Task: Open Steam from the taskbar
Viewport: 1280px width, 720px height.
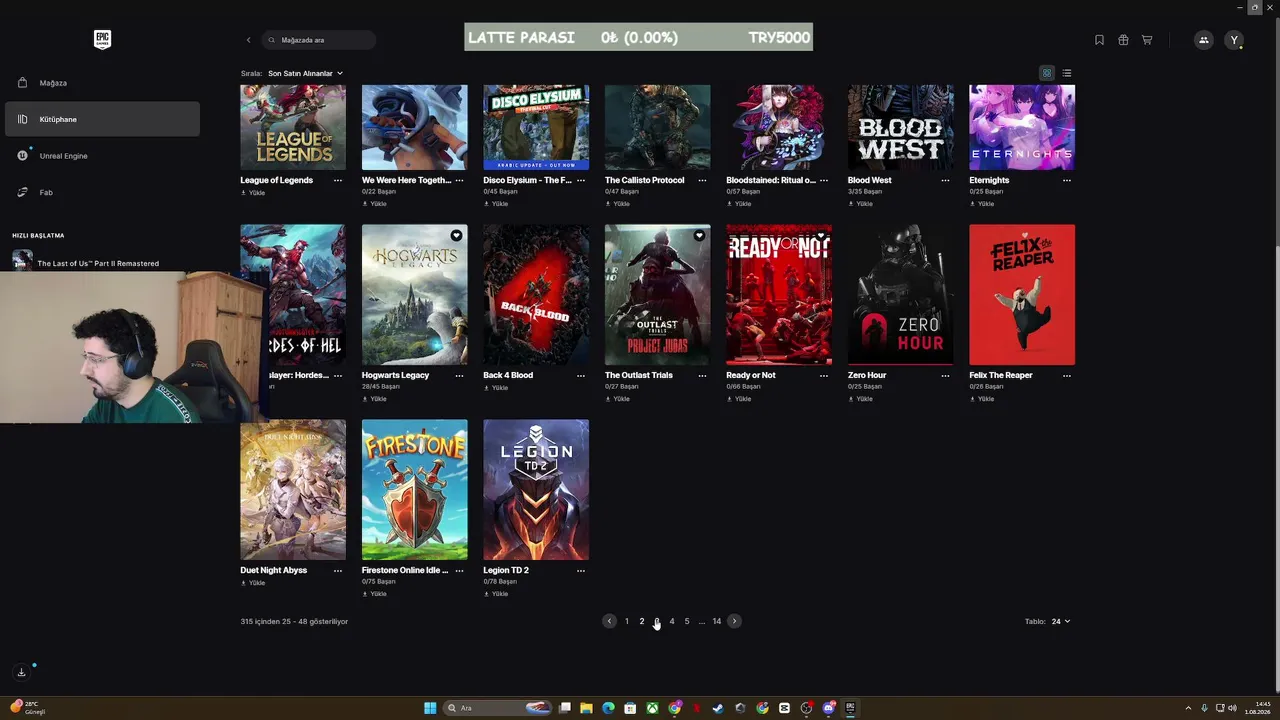Action: point(718,708)
